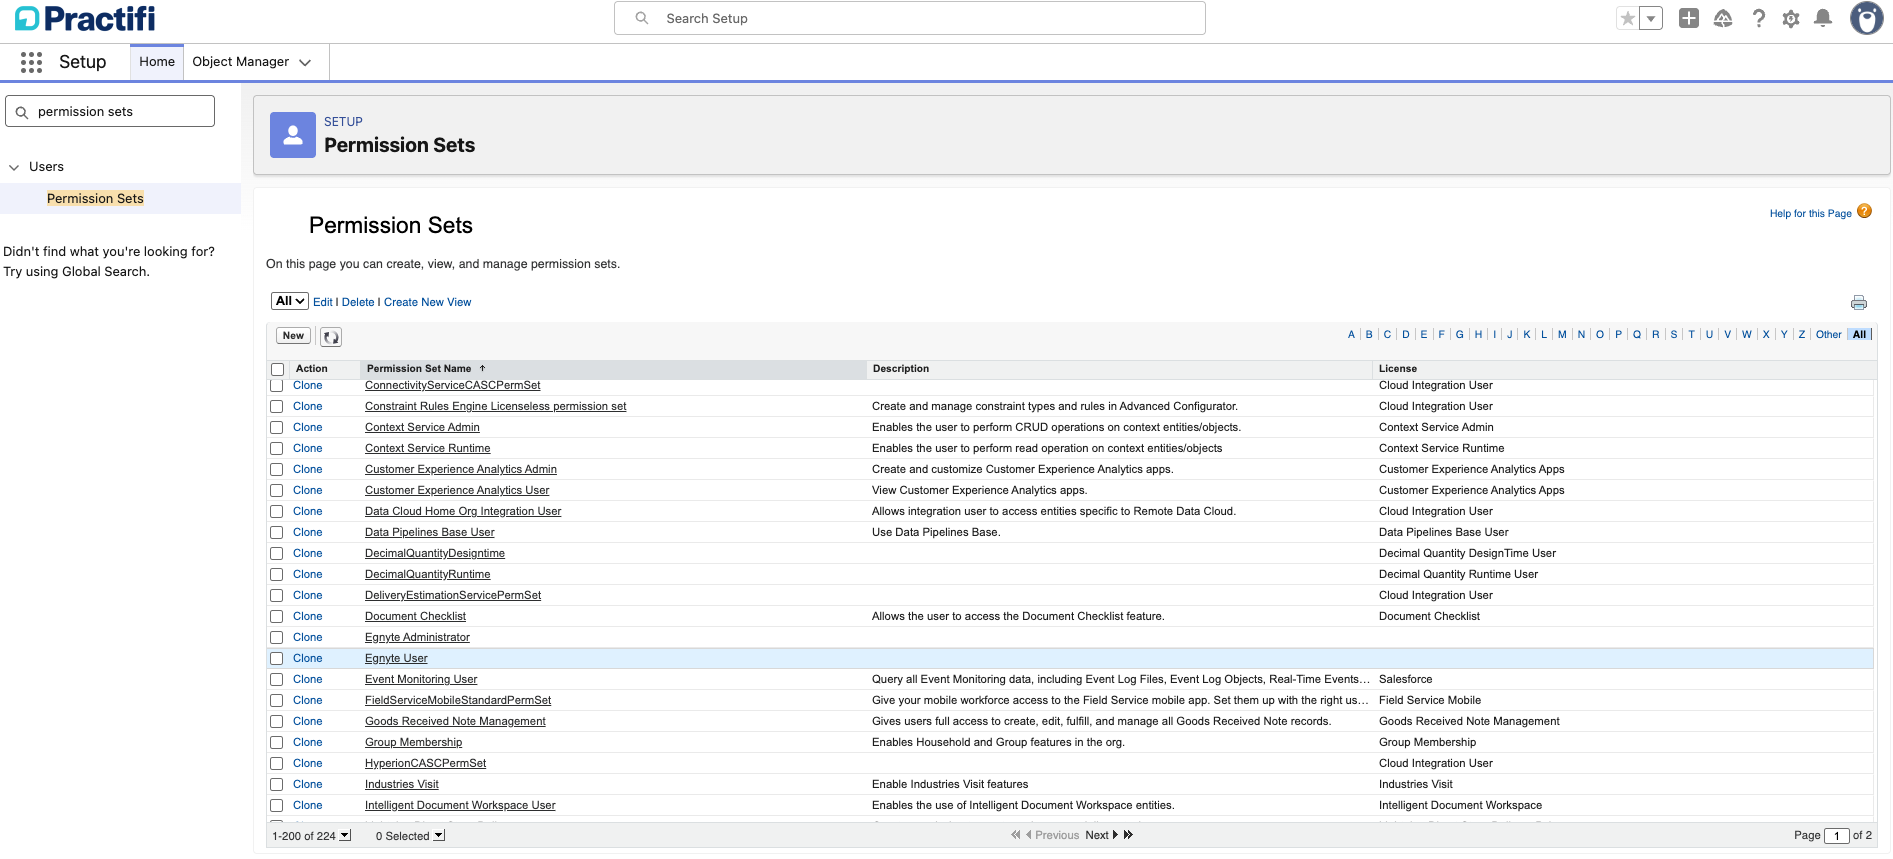Check the Group Membership row checkbox
The image size is (1893, 859).
tap(276, 743)
